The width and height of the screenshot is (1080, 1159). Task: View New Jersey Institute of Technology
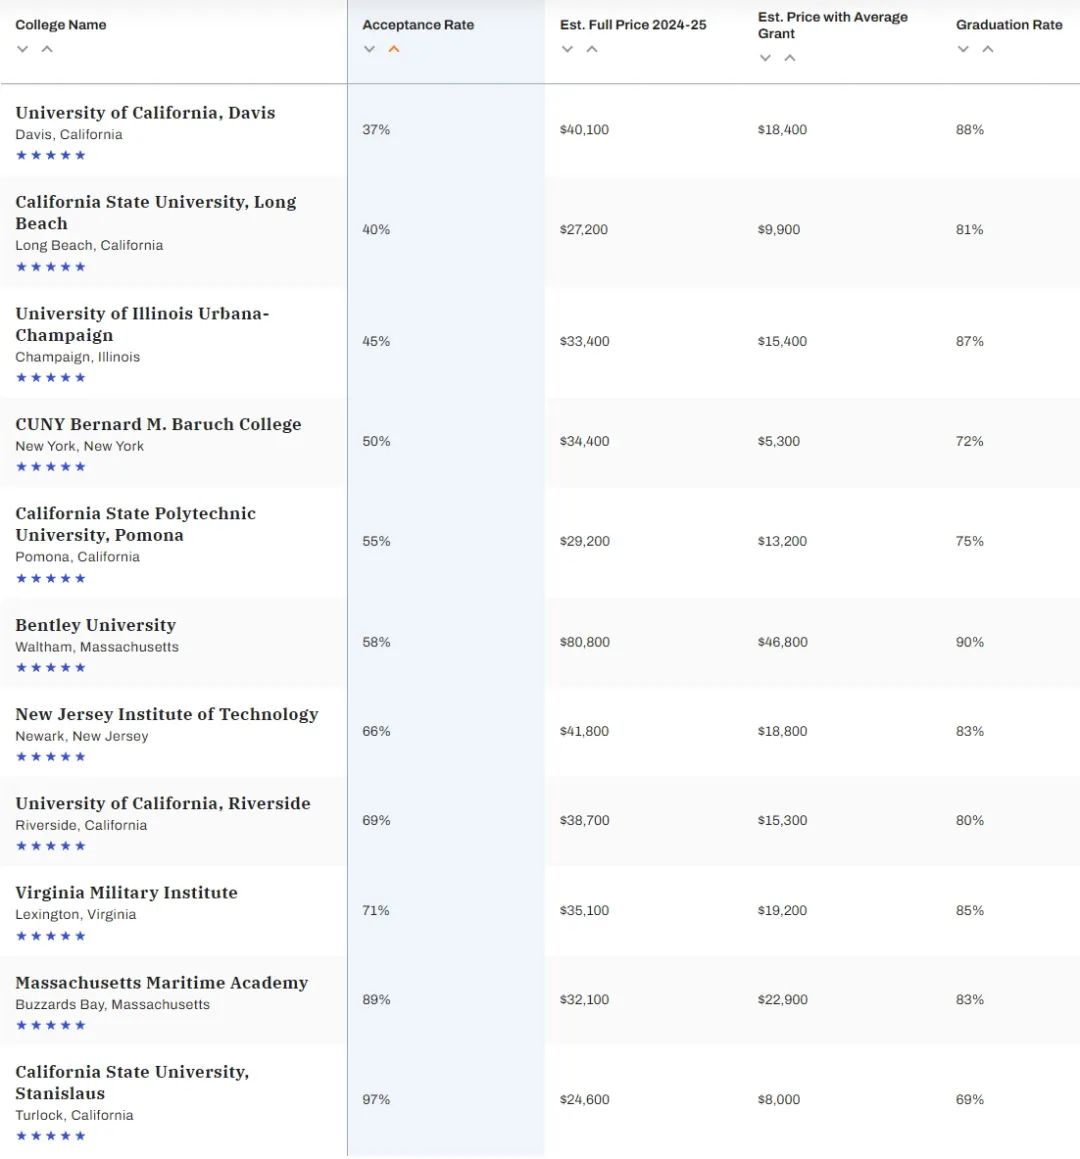tap(167, 714)
